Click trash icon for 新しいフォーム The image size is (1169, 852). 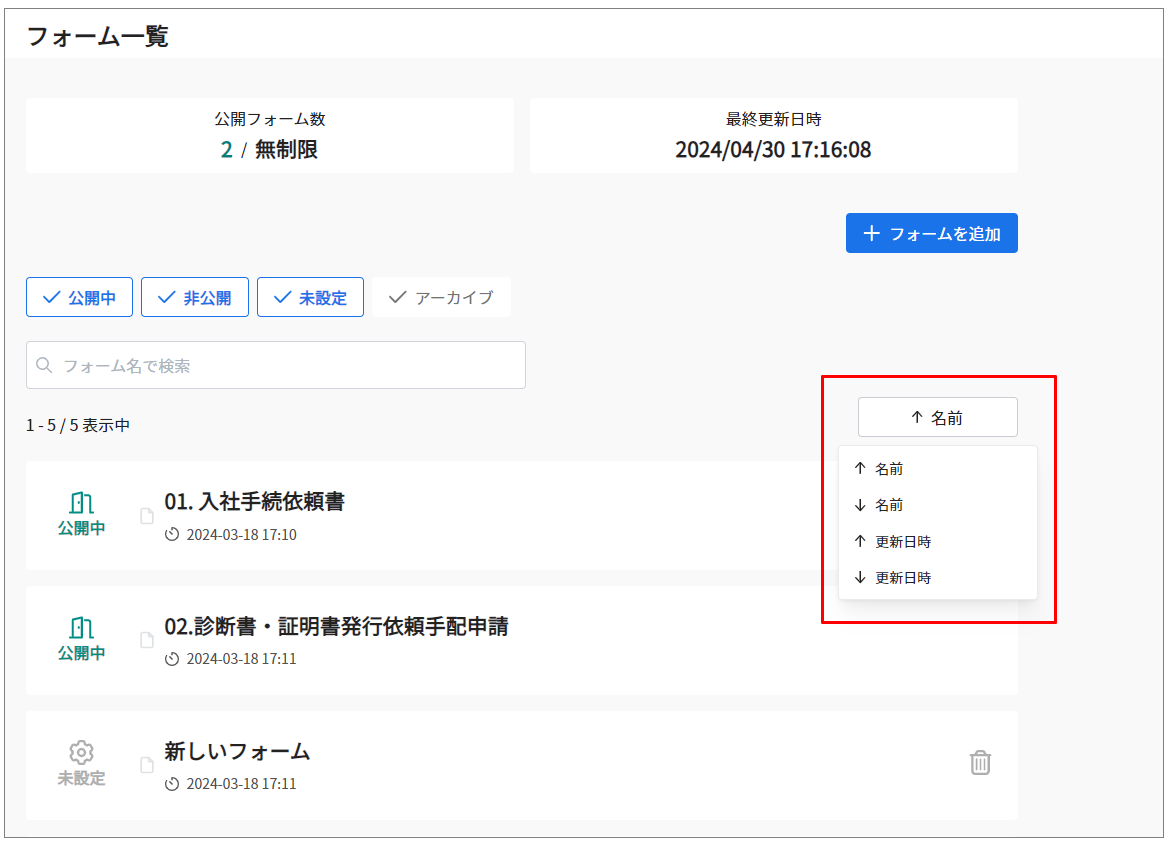point(980,763)
